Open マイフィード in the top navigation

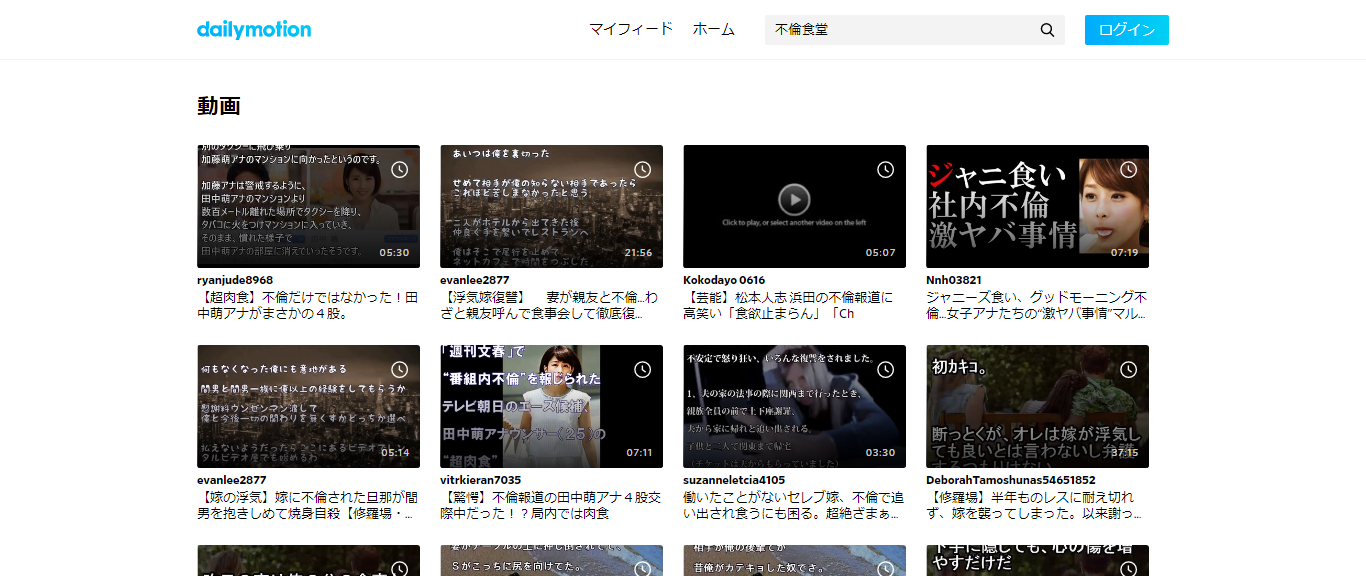pos(630,30)
